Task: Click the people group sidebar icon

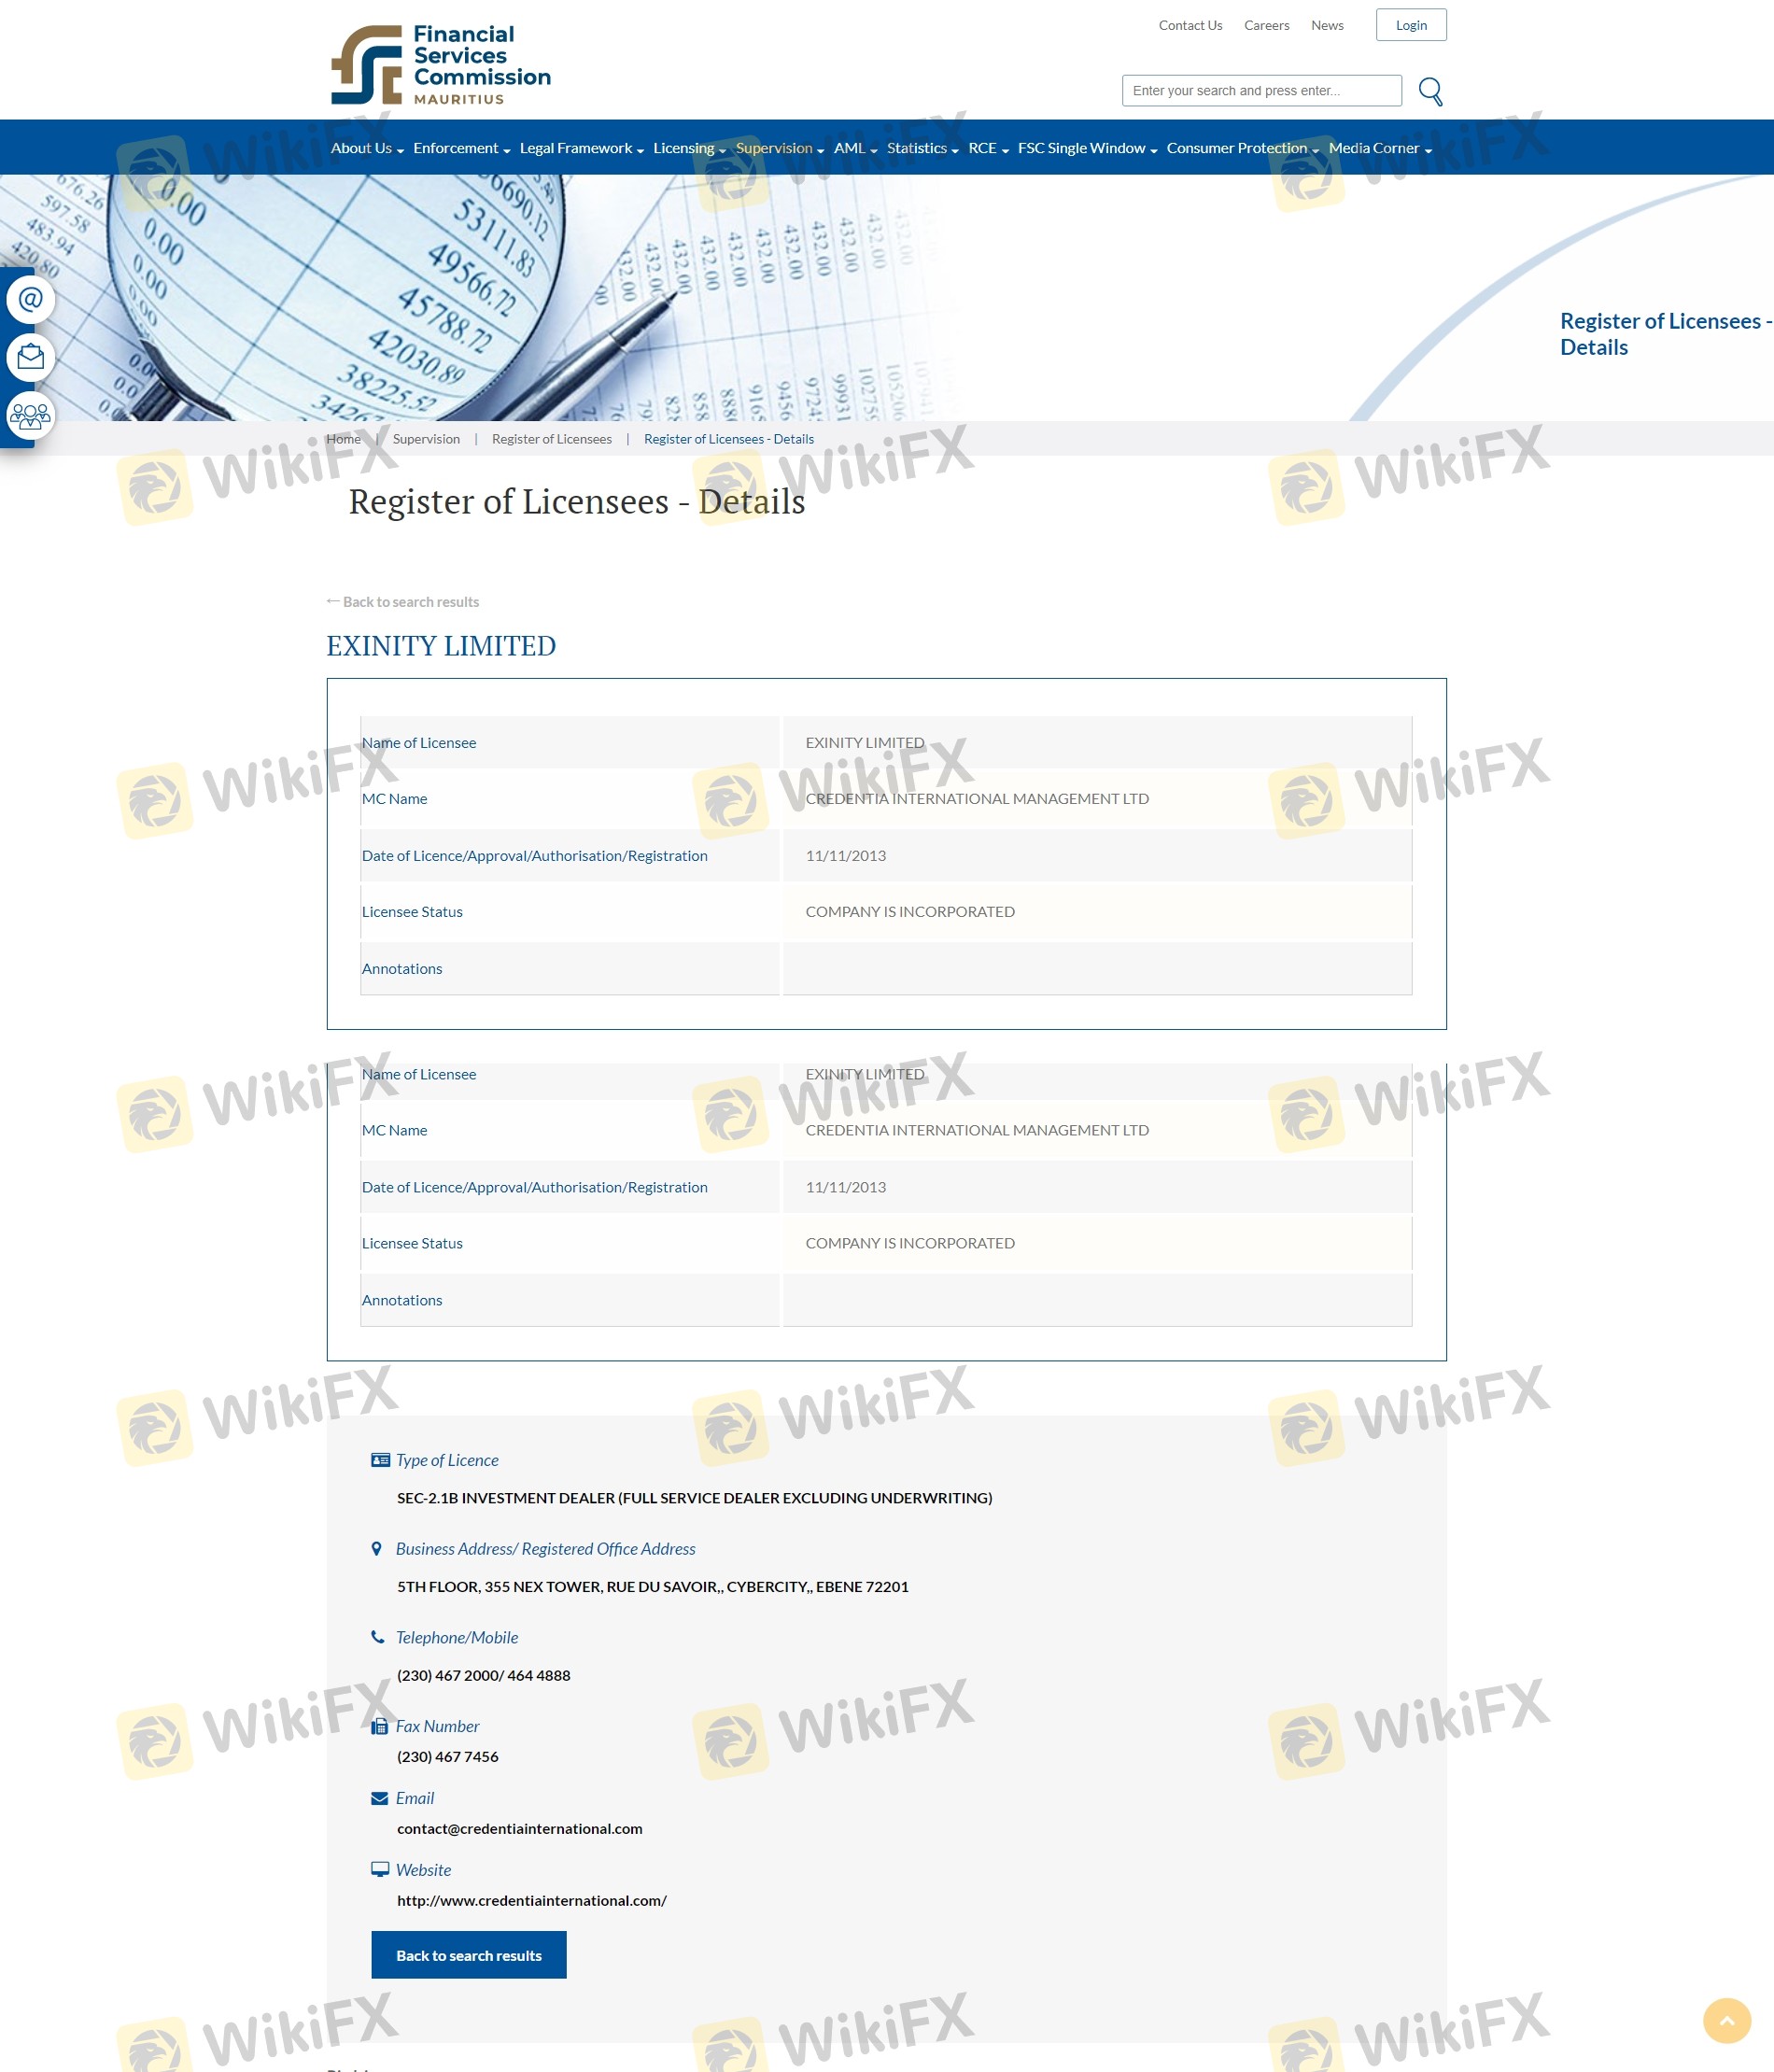Action: (x=31, y=415)
